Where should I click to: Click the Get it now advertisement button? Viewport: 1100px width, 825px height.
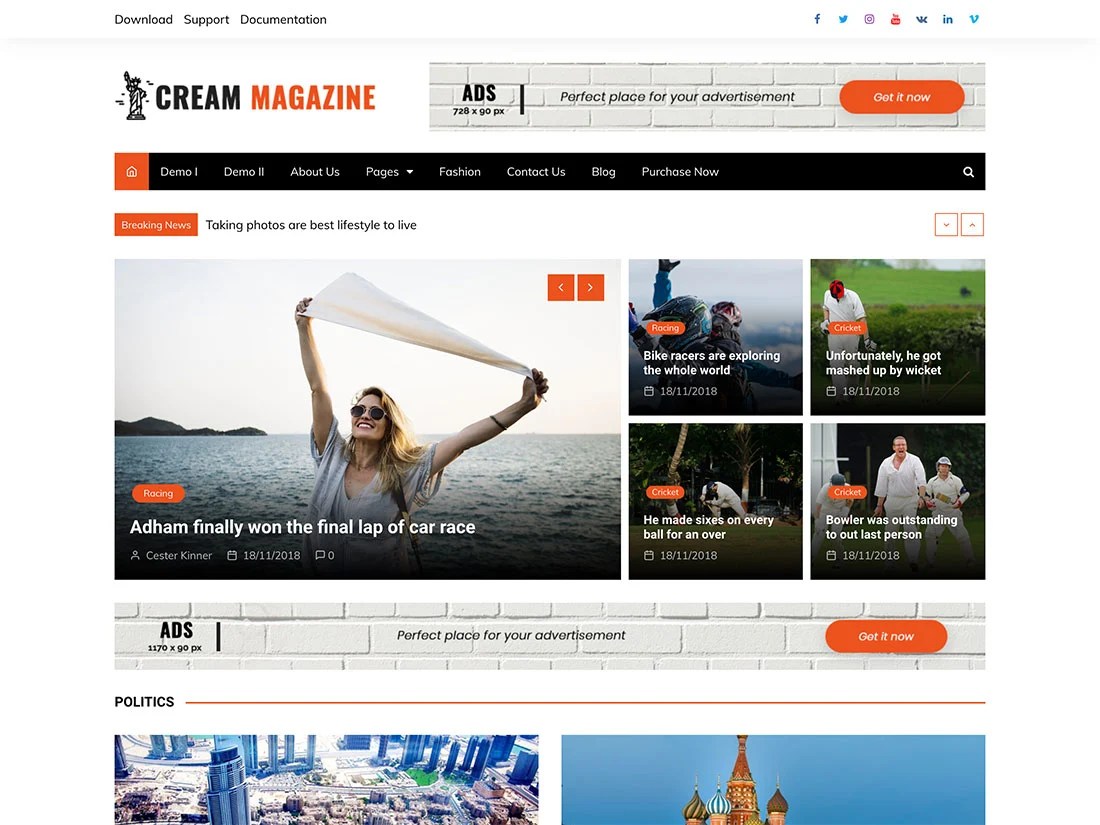tap(901, 97)
